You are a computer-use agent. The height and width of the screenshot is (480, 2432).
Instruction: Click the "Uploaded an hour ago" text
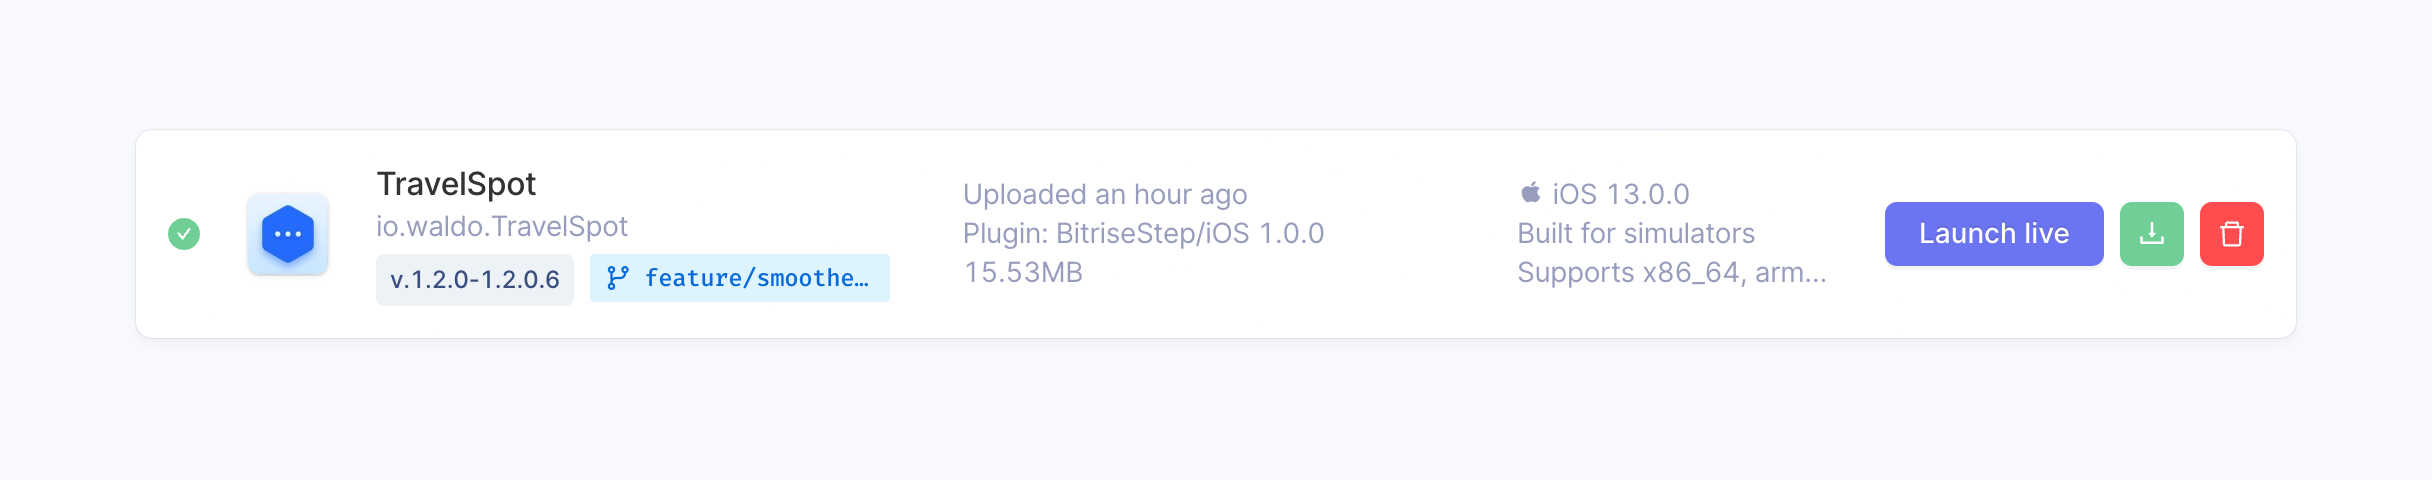(1105, 194)
